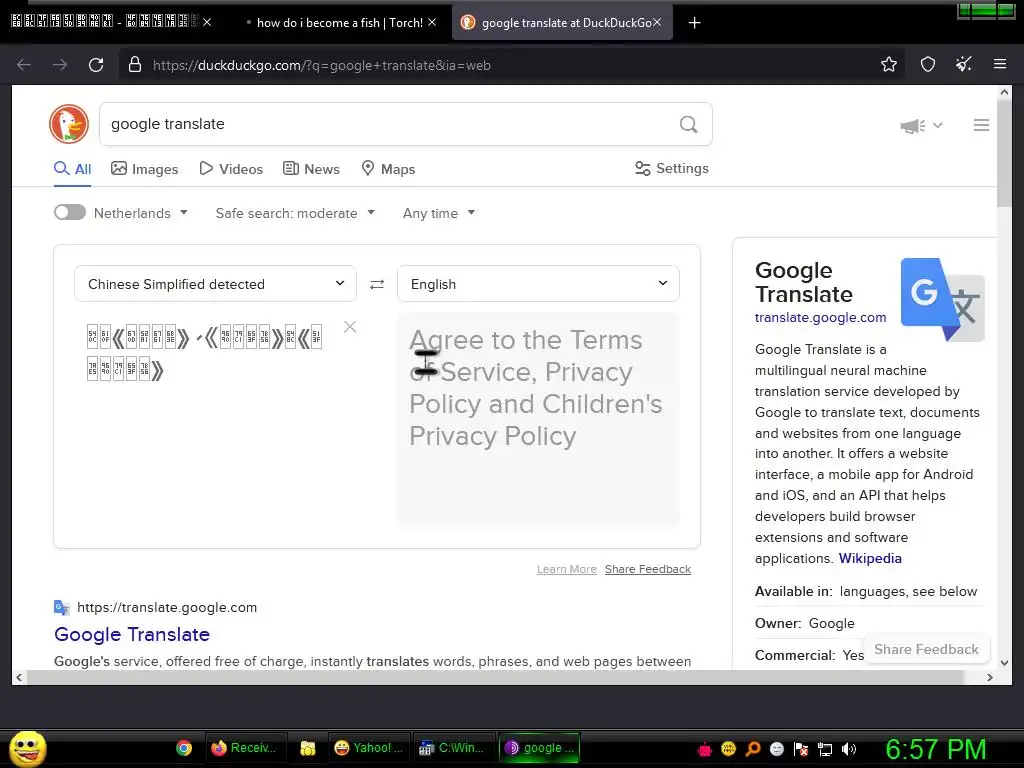Click the orange magnifier tray icon

pos(752,749)
